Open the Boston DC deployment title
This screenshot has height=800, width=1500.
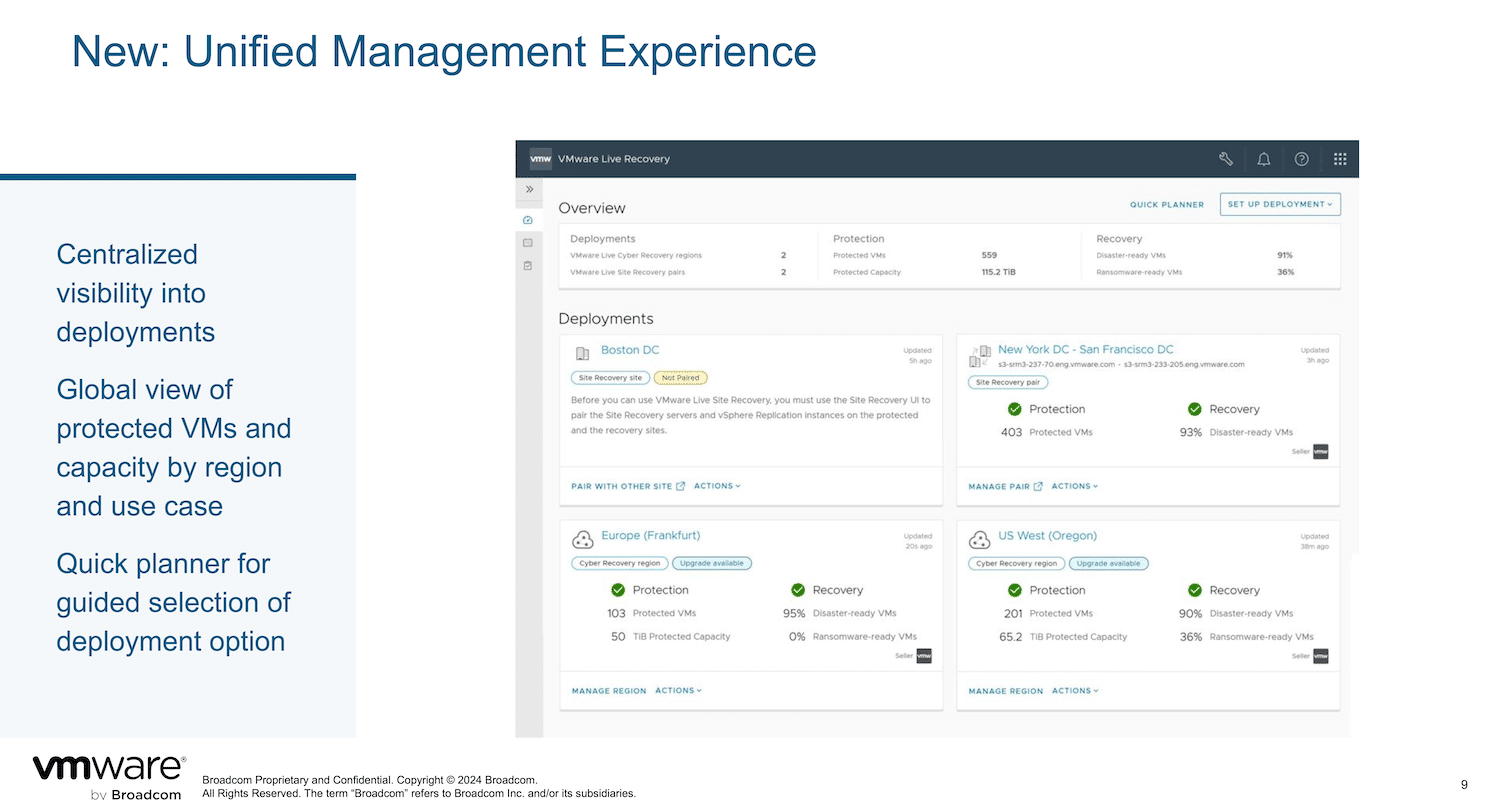[x=630, y=350]
